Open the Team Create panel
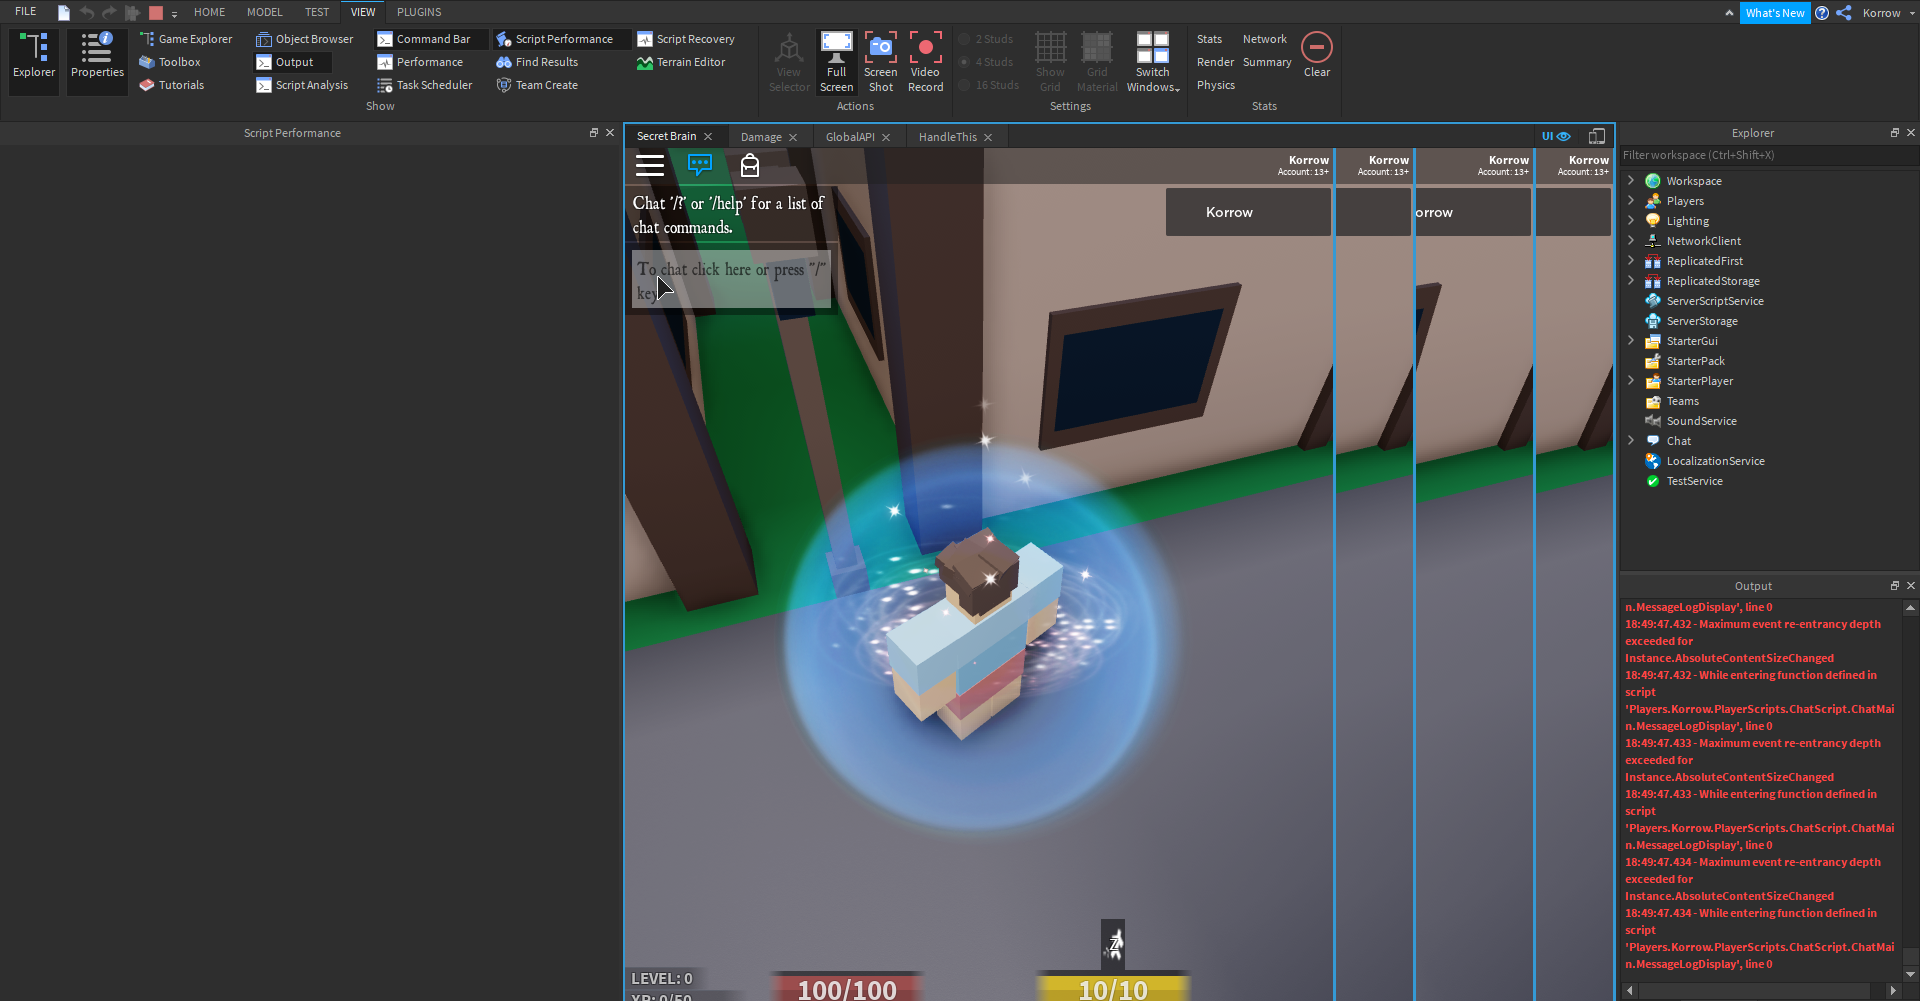Image resolution: width=1920 pixels, height=1001 pixels. click(537, 85)
